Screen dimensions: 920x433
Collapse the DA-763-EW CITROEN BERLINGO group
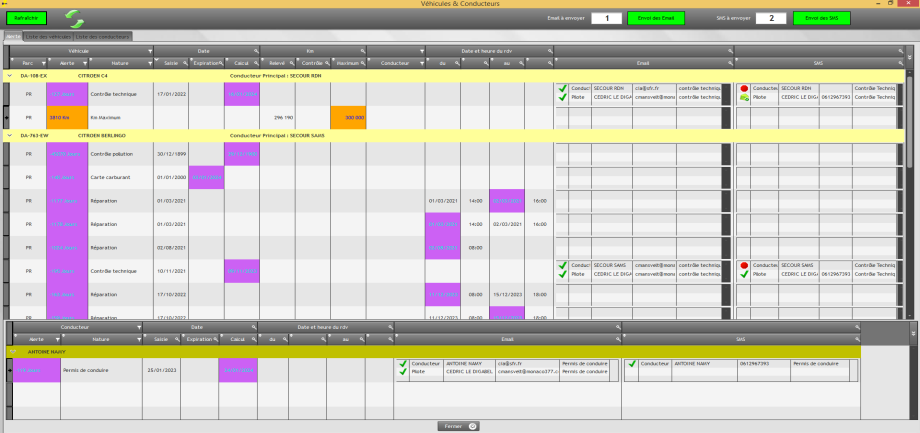pos(9,134)
